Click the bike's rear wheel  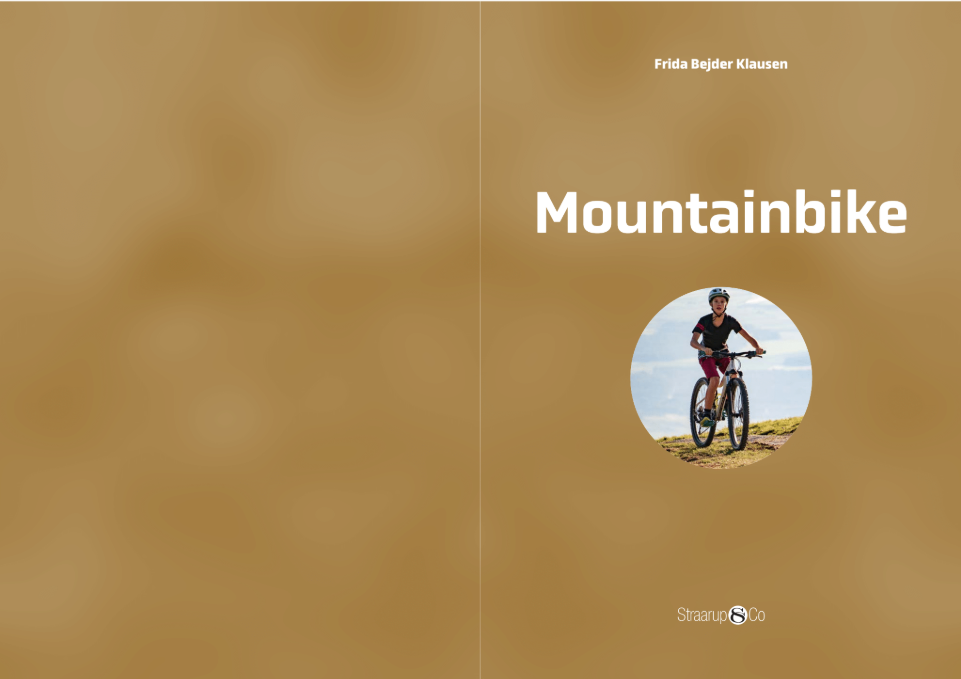(x=702, y=412)
